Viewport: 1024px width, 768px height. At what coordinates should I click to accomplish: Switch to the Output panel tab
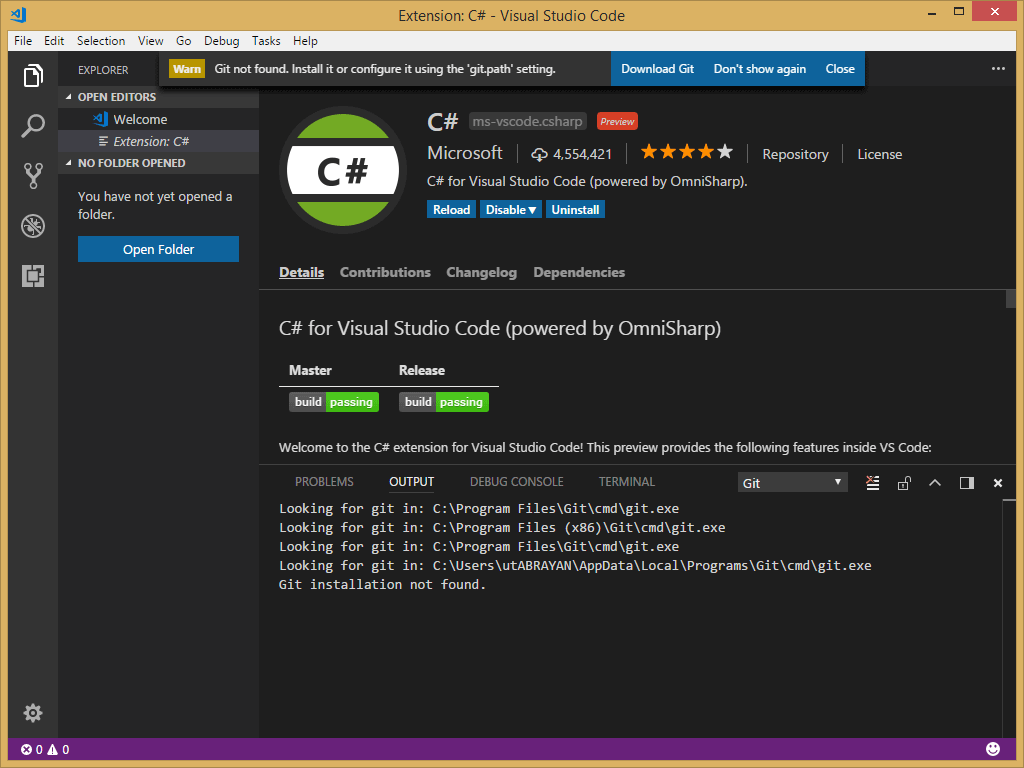(x=411, y=482)
